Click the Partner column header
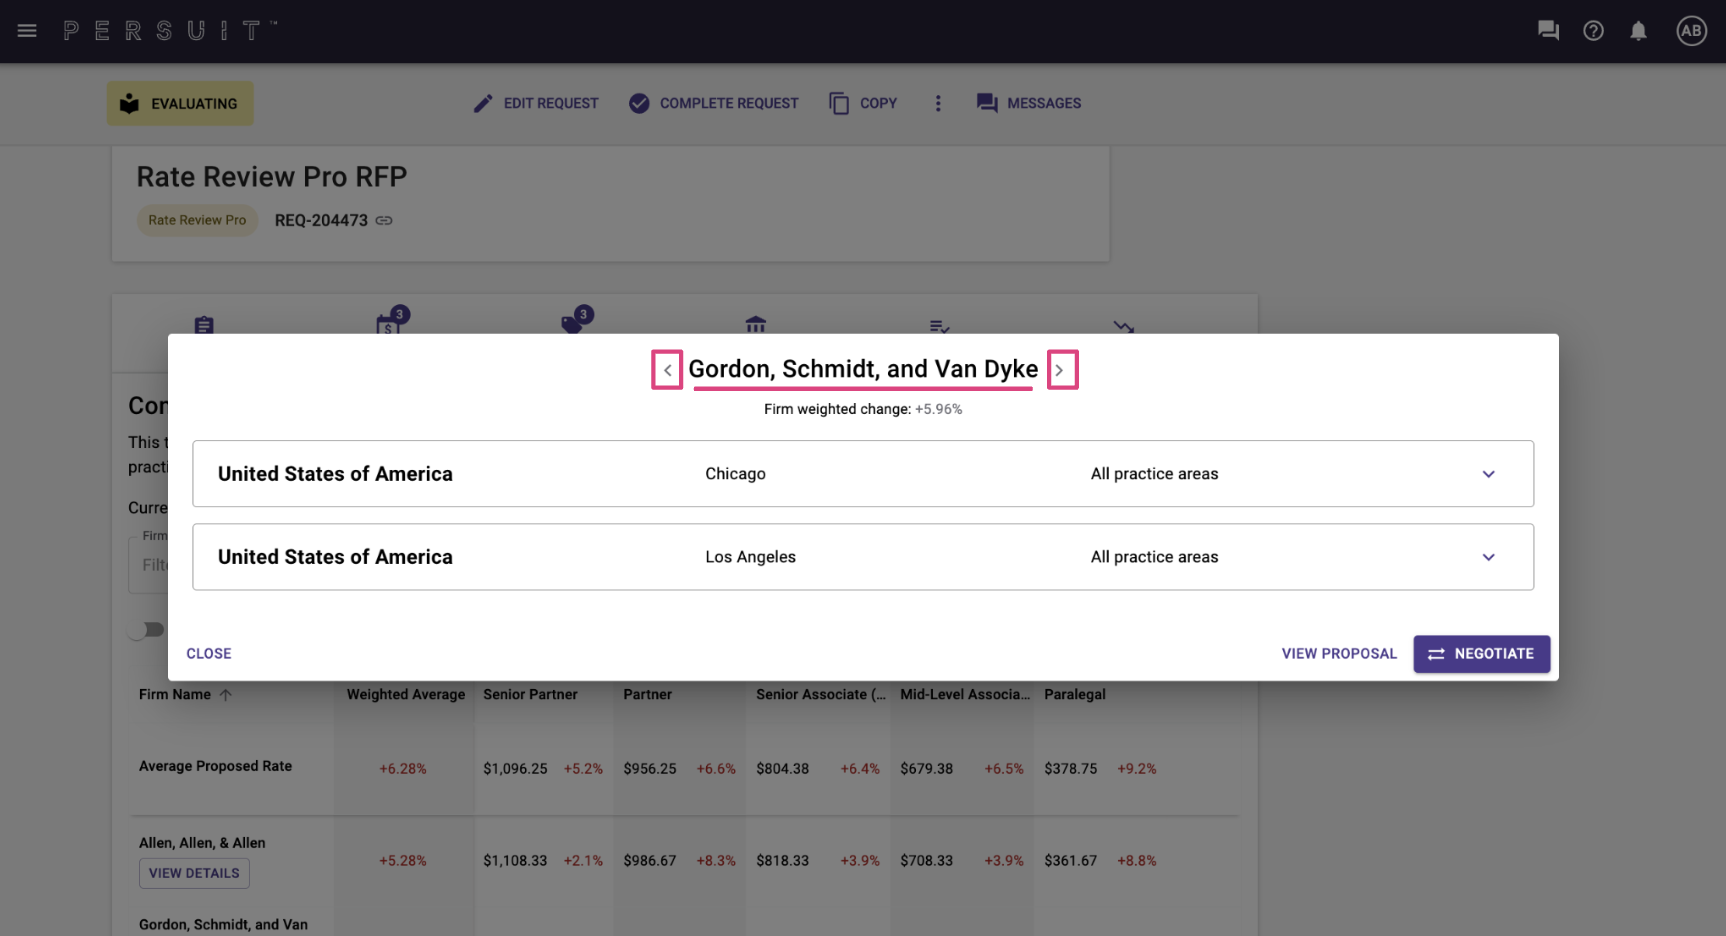Screen dimensions: 1726x936 pos(647,695)
